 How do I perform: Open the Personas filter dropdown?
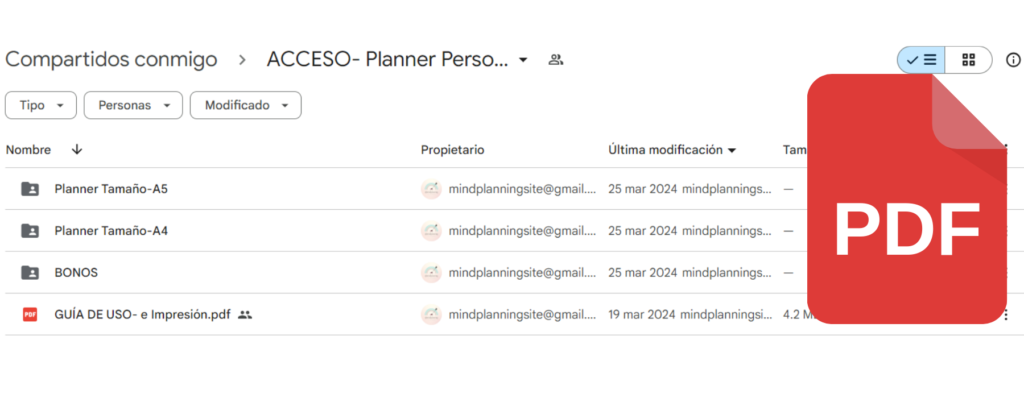pos(133,105)
